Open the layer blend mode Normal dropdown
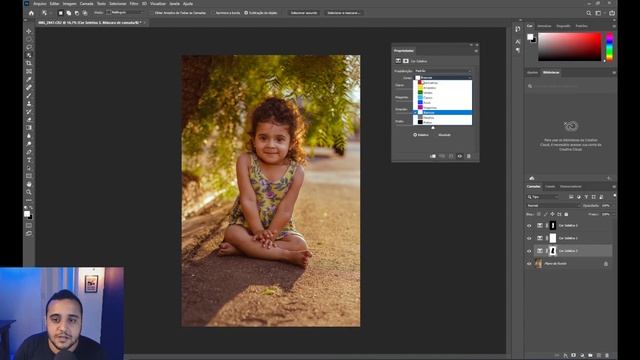This screenshot has height=360, width=640. point(553,206)
